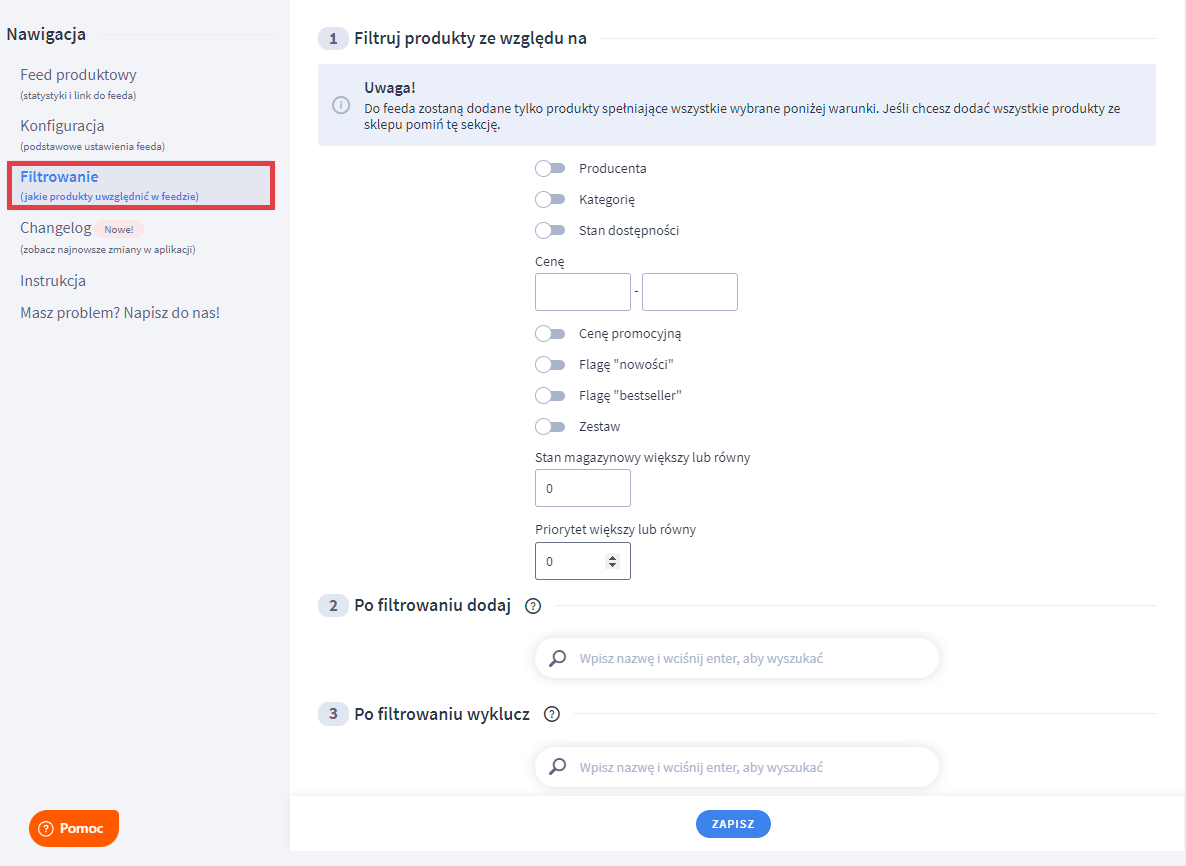Toggle the Kategorię filter switch

click(x=550, y=199)
